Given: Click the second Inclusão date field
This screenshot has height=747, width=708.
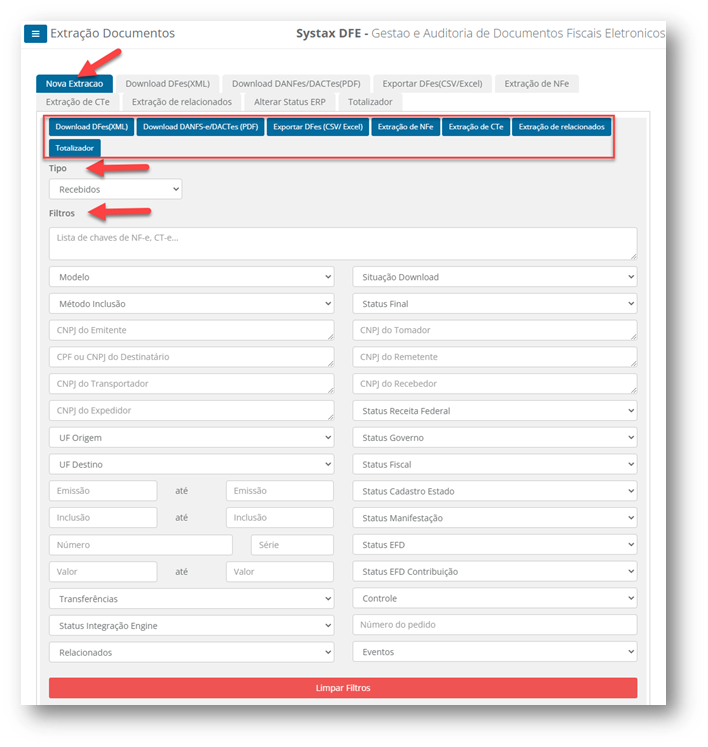Looking at the screenshot, I should [280, 517].
